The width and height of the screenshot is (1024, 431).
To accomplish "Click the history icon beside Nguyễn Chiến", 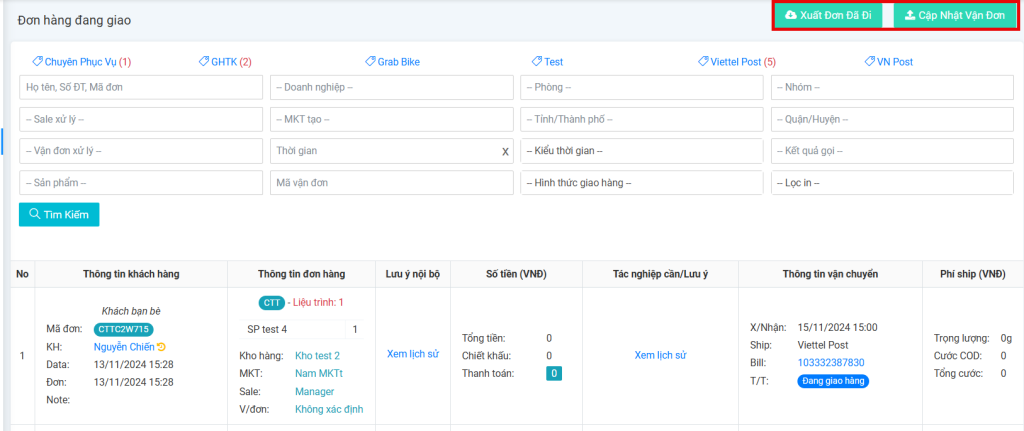I will pyautogui.click(x=161, y=346).
